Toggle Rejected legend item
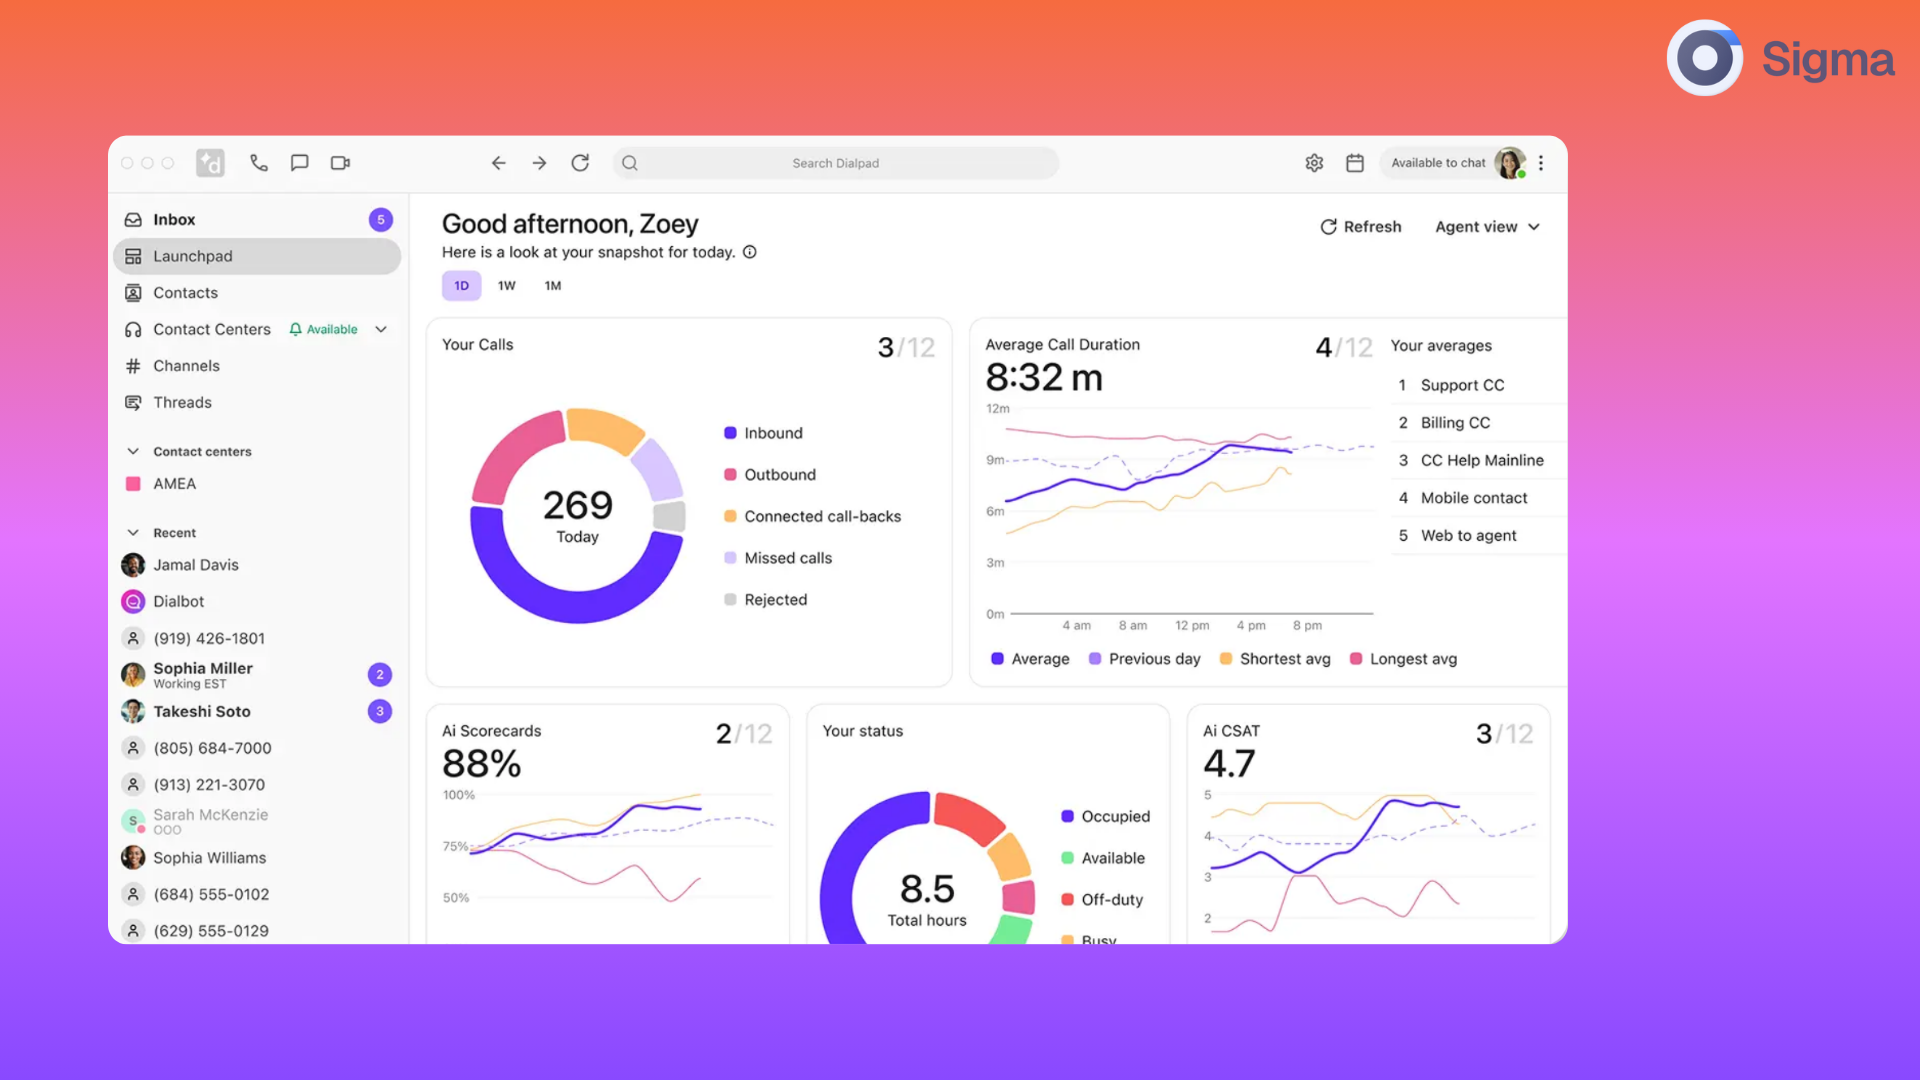Screen dimensions: 1920x1080 click(765, 600)
